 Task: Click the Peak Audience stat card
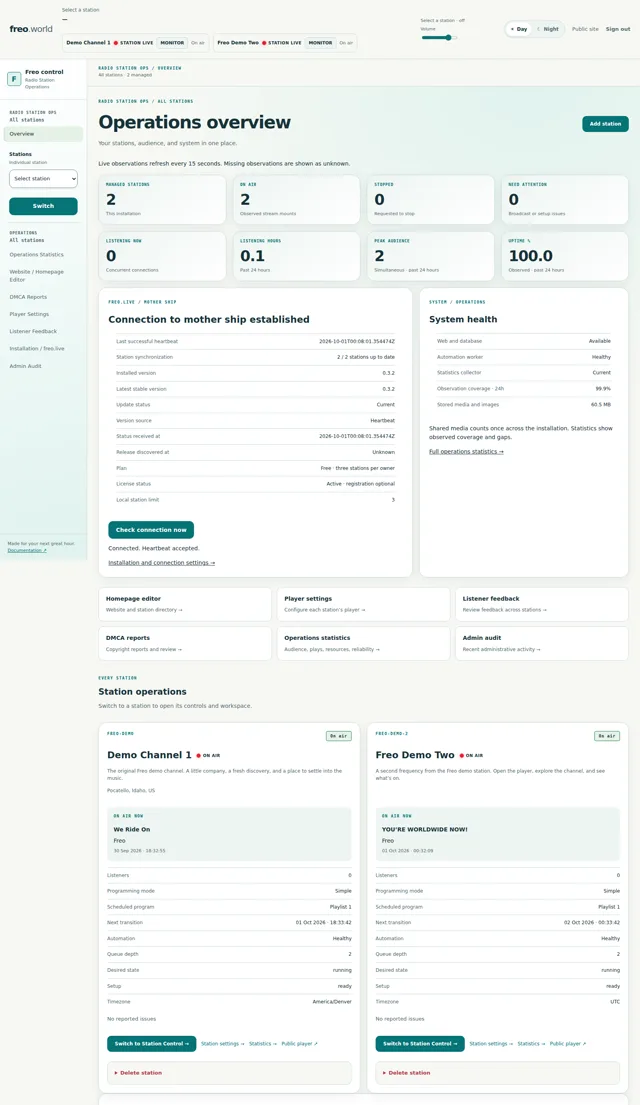click(430, 257)
